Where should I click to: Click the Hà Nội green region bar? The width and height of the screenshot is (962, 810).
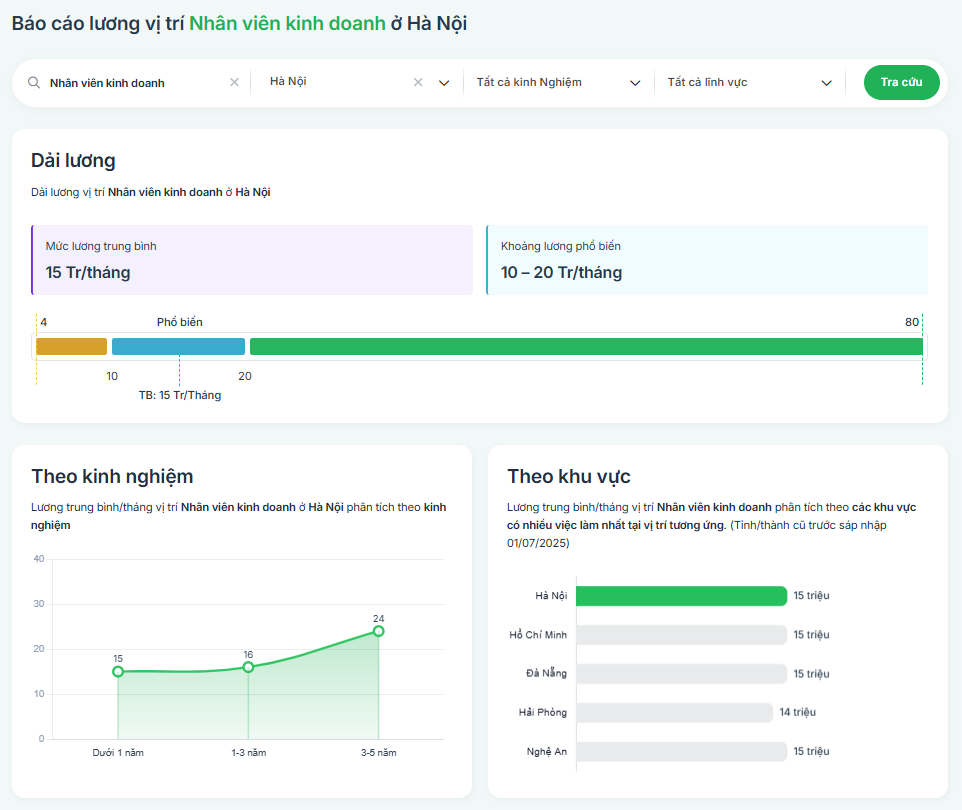pos(682,596)
